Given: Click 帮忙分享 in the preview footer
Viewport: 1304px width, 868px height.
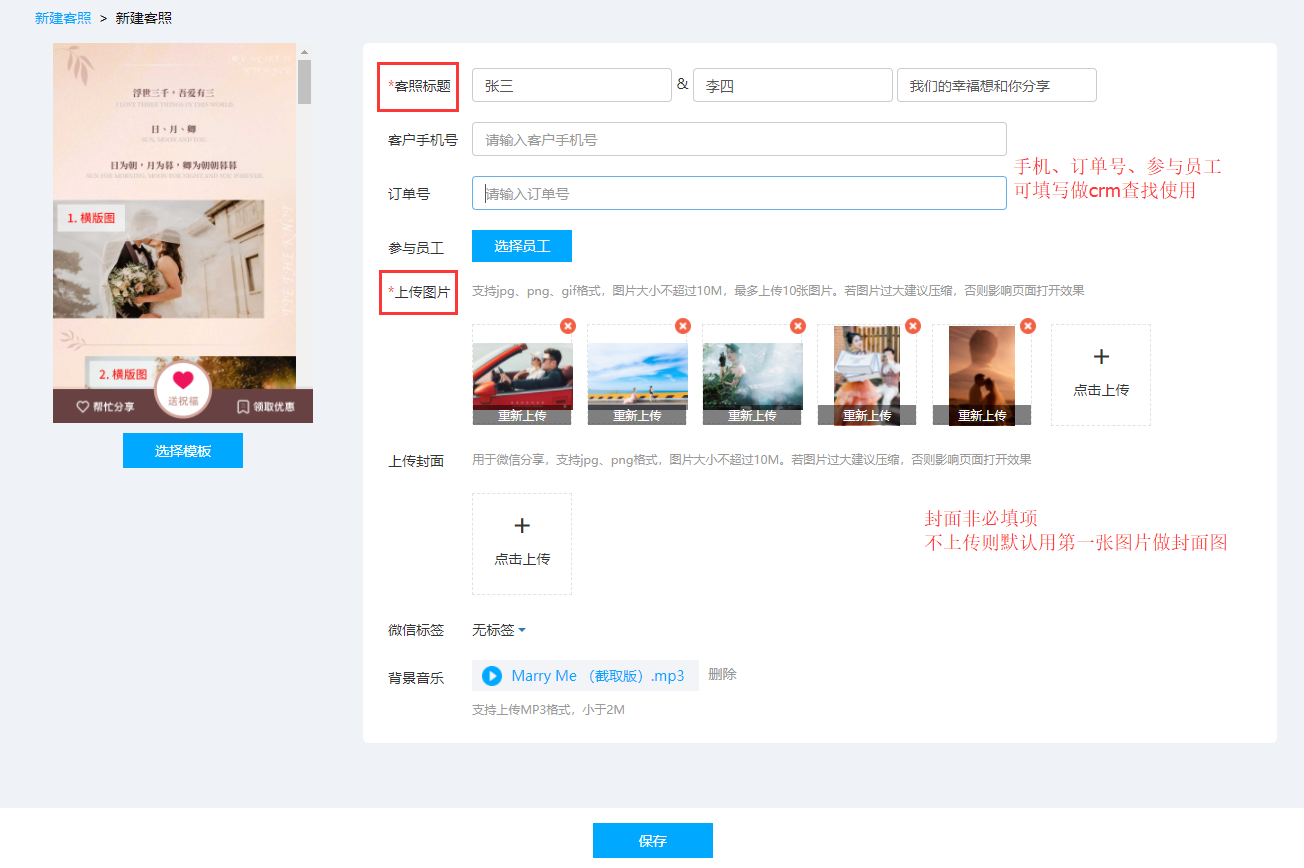Looking at the screenshot, I should (x=105, y=407).
